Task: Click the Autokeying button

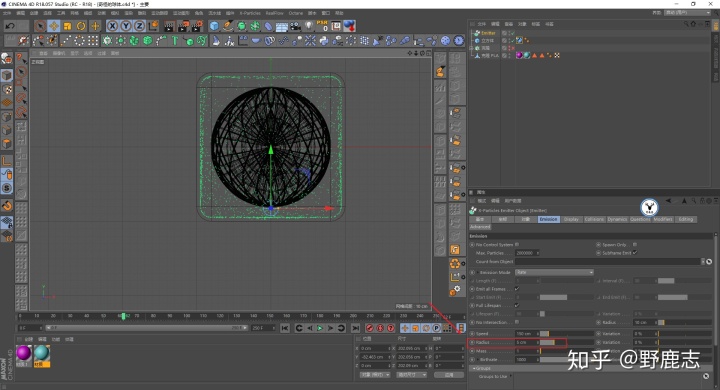Action: (380, 328)
